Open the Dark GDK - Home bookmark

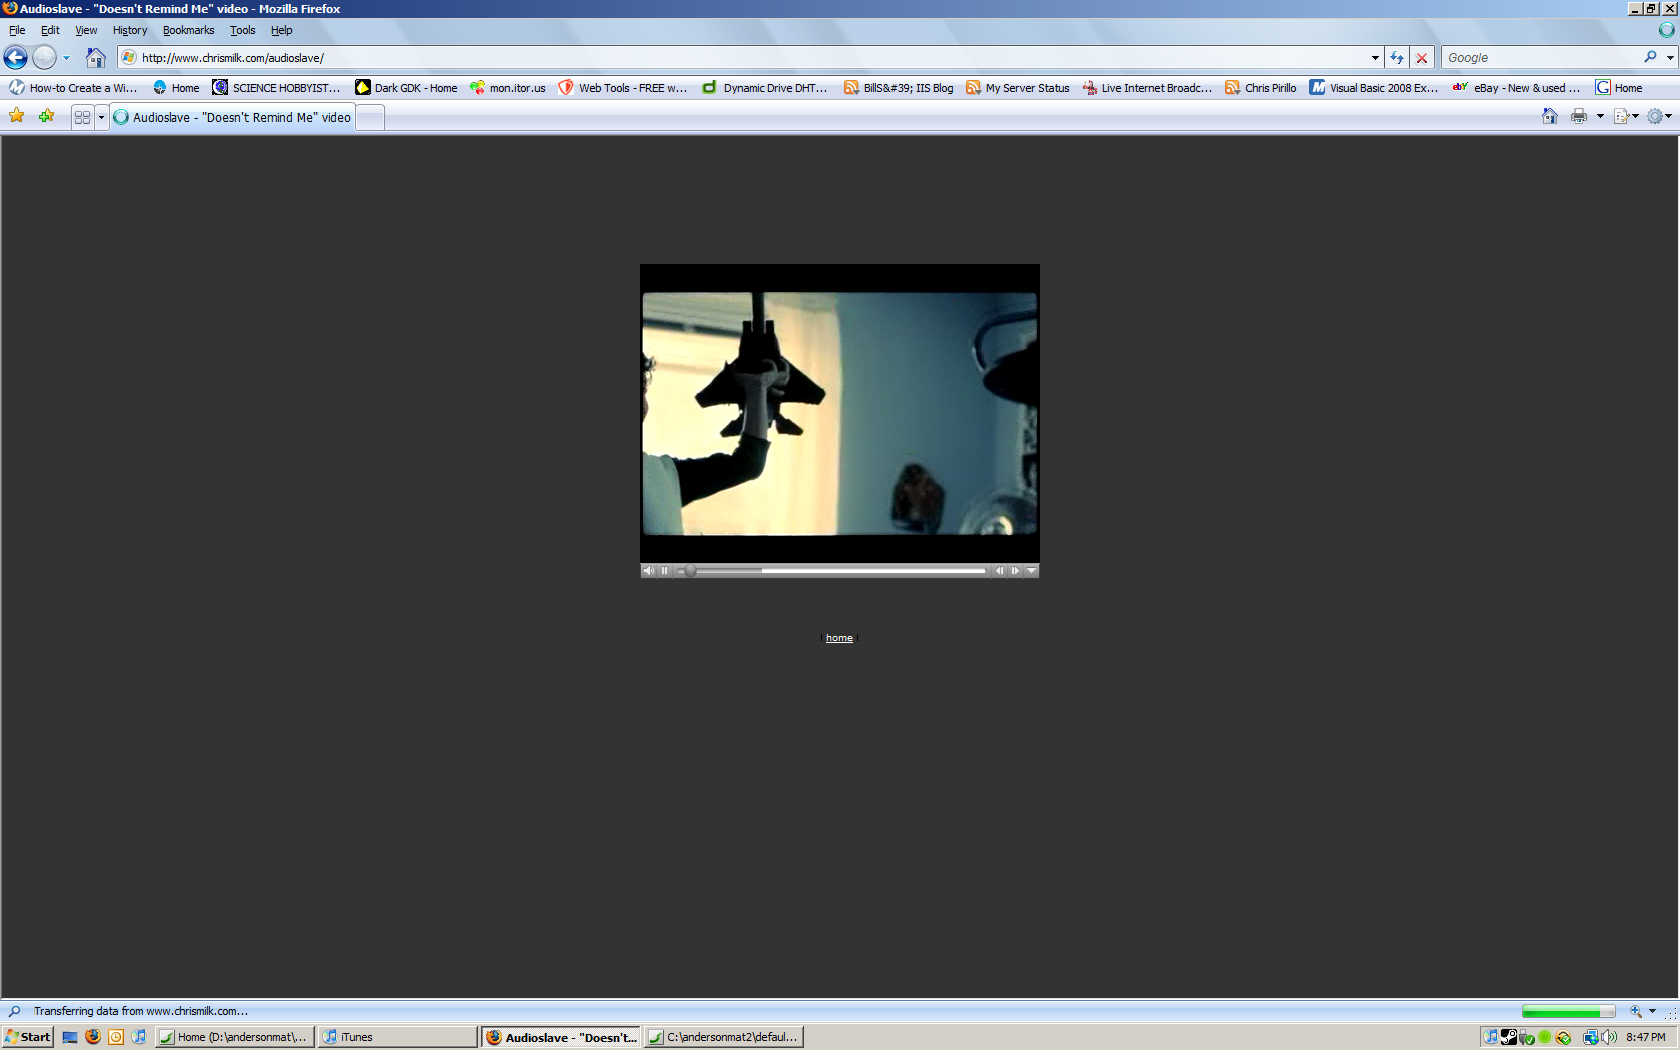(406, 88)
